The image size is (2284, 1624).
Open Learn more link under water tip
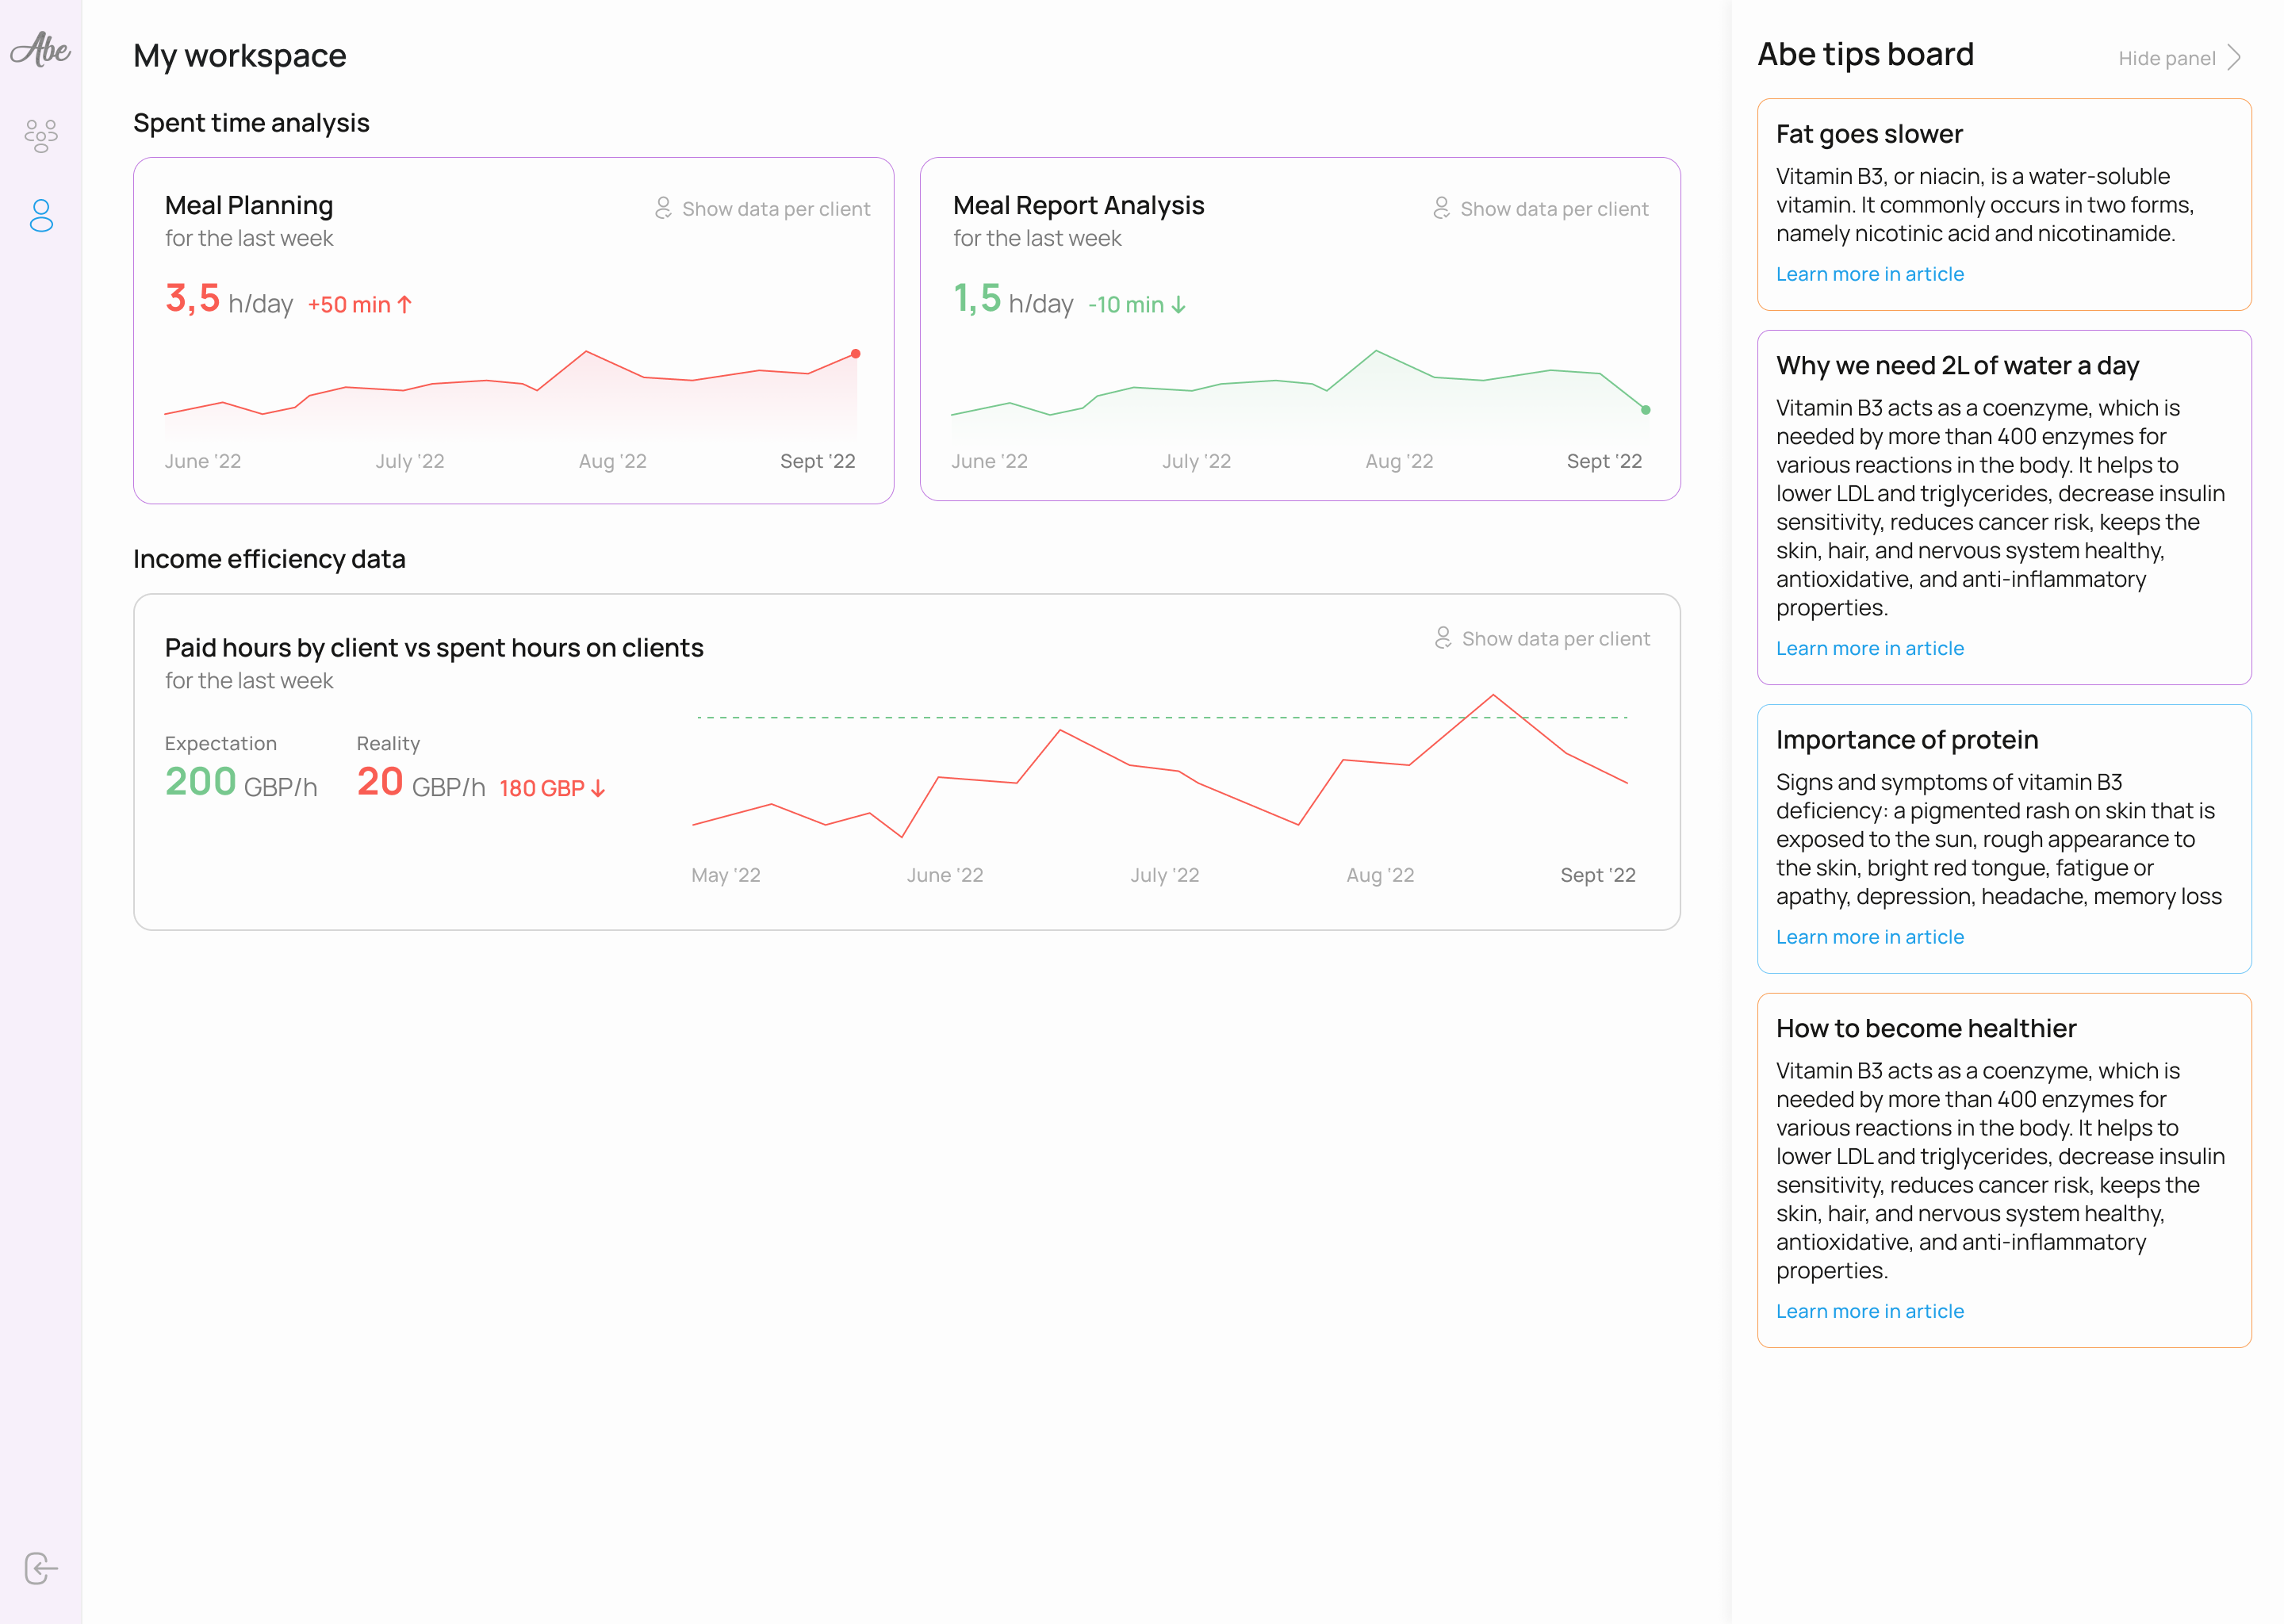pyautogui.click(x=1869, y=648)
